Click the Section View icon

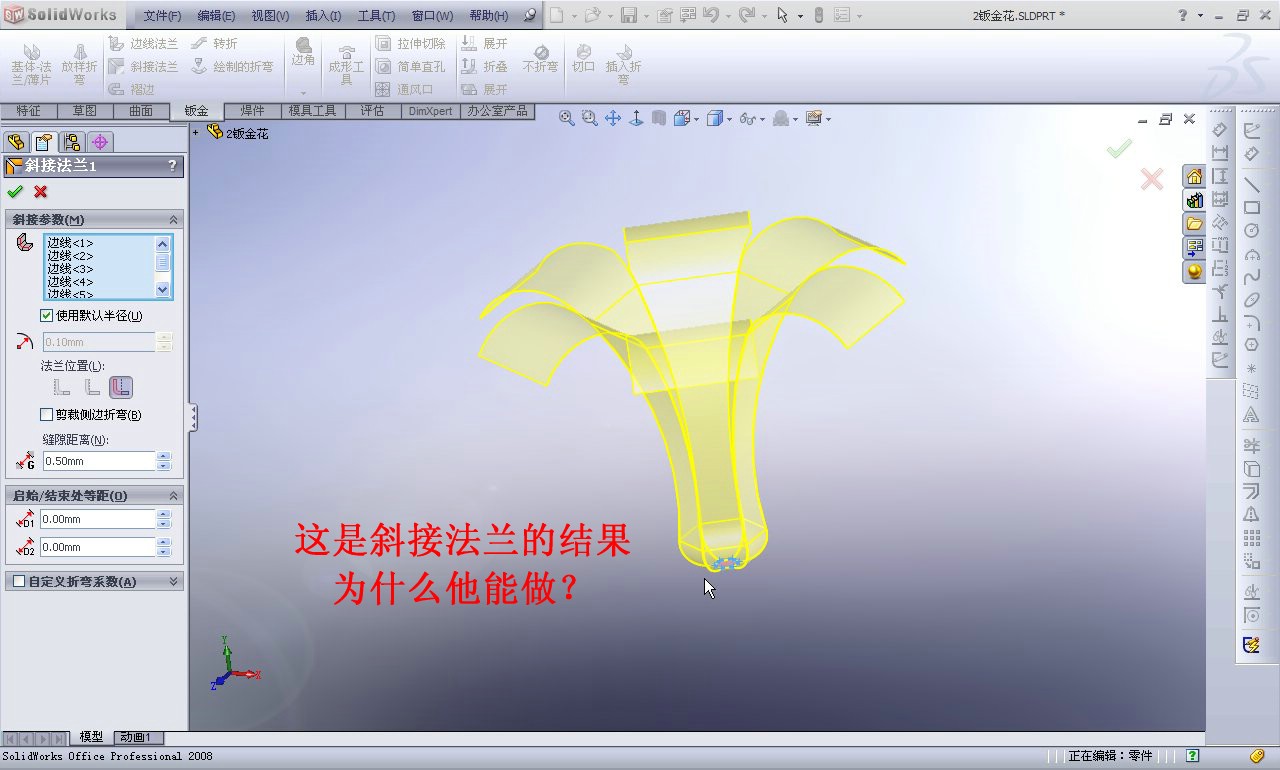tap(659, 118)
